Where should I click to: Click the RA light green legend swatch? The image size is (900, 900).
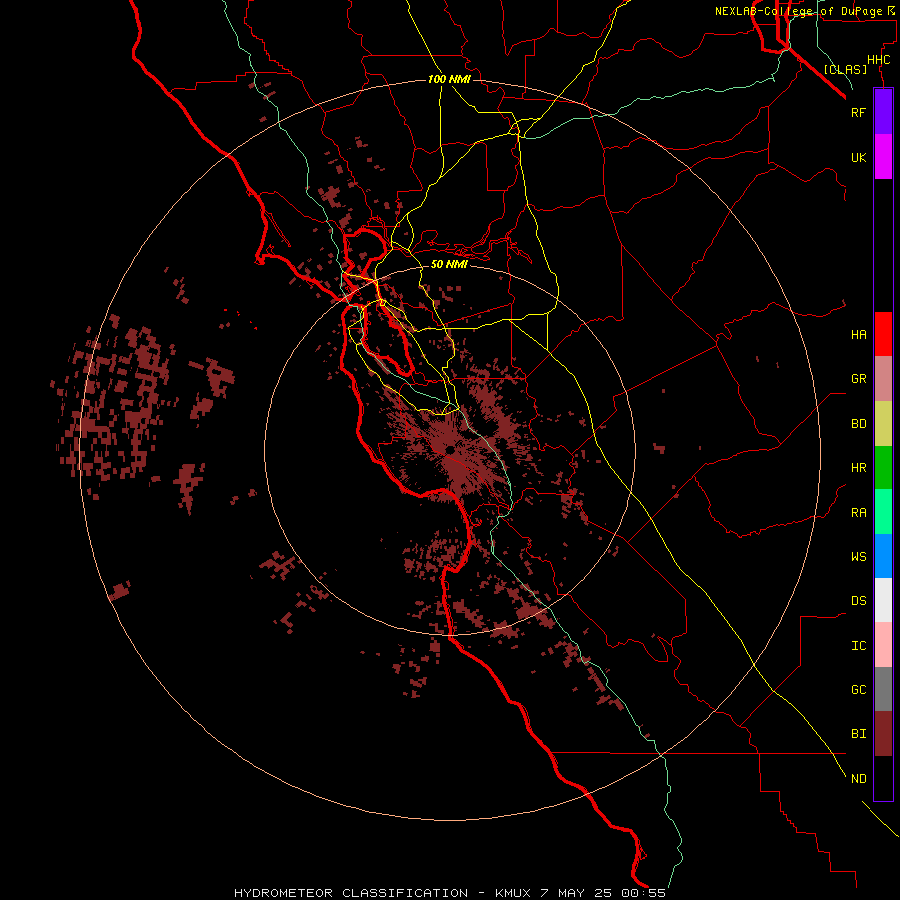coord(883,512)
